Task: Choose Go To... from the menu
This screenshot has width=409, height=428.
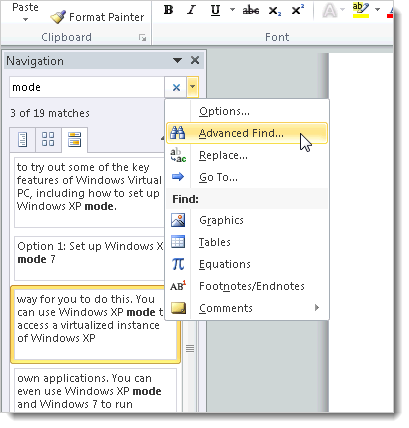Action: (247, 177)
